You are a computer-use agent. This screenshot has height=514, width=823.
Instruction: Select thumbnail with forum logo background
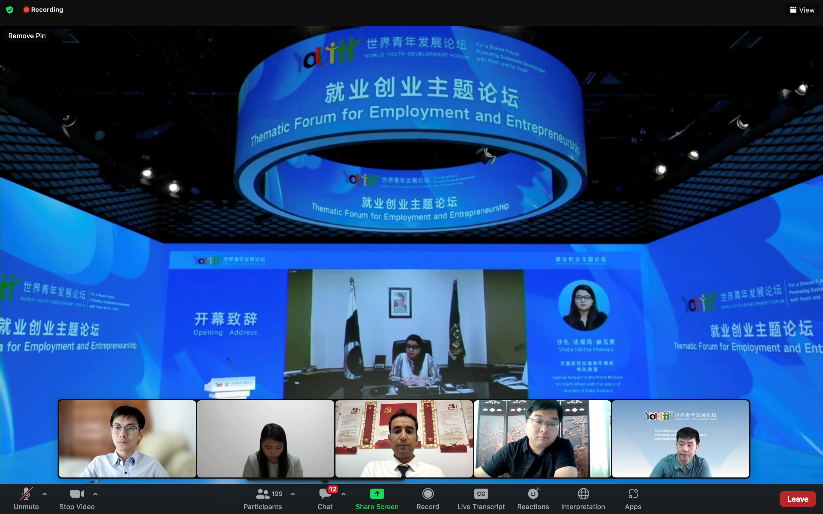click(681, 439)
